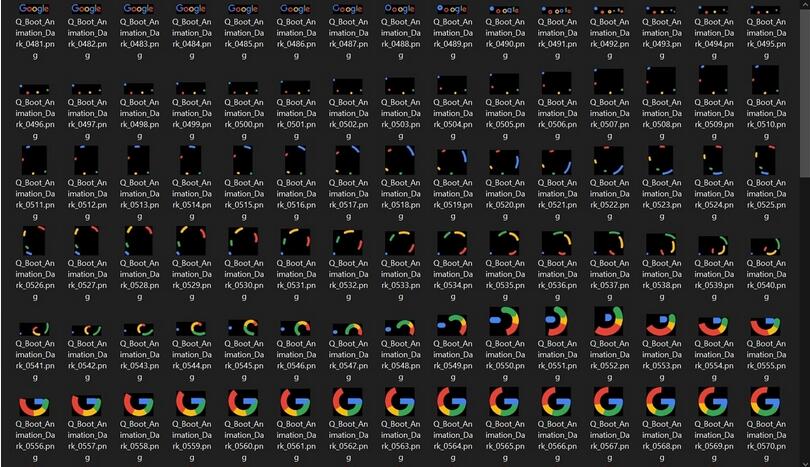Select the Q_Boot_Animation_Dark_0489.png thumbnail
Screen dimensions: 810x467
(x=453, y=9)
